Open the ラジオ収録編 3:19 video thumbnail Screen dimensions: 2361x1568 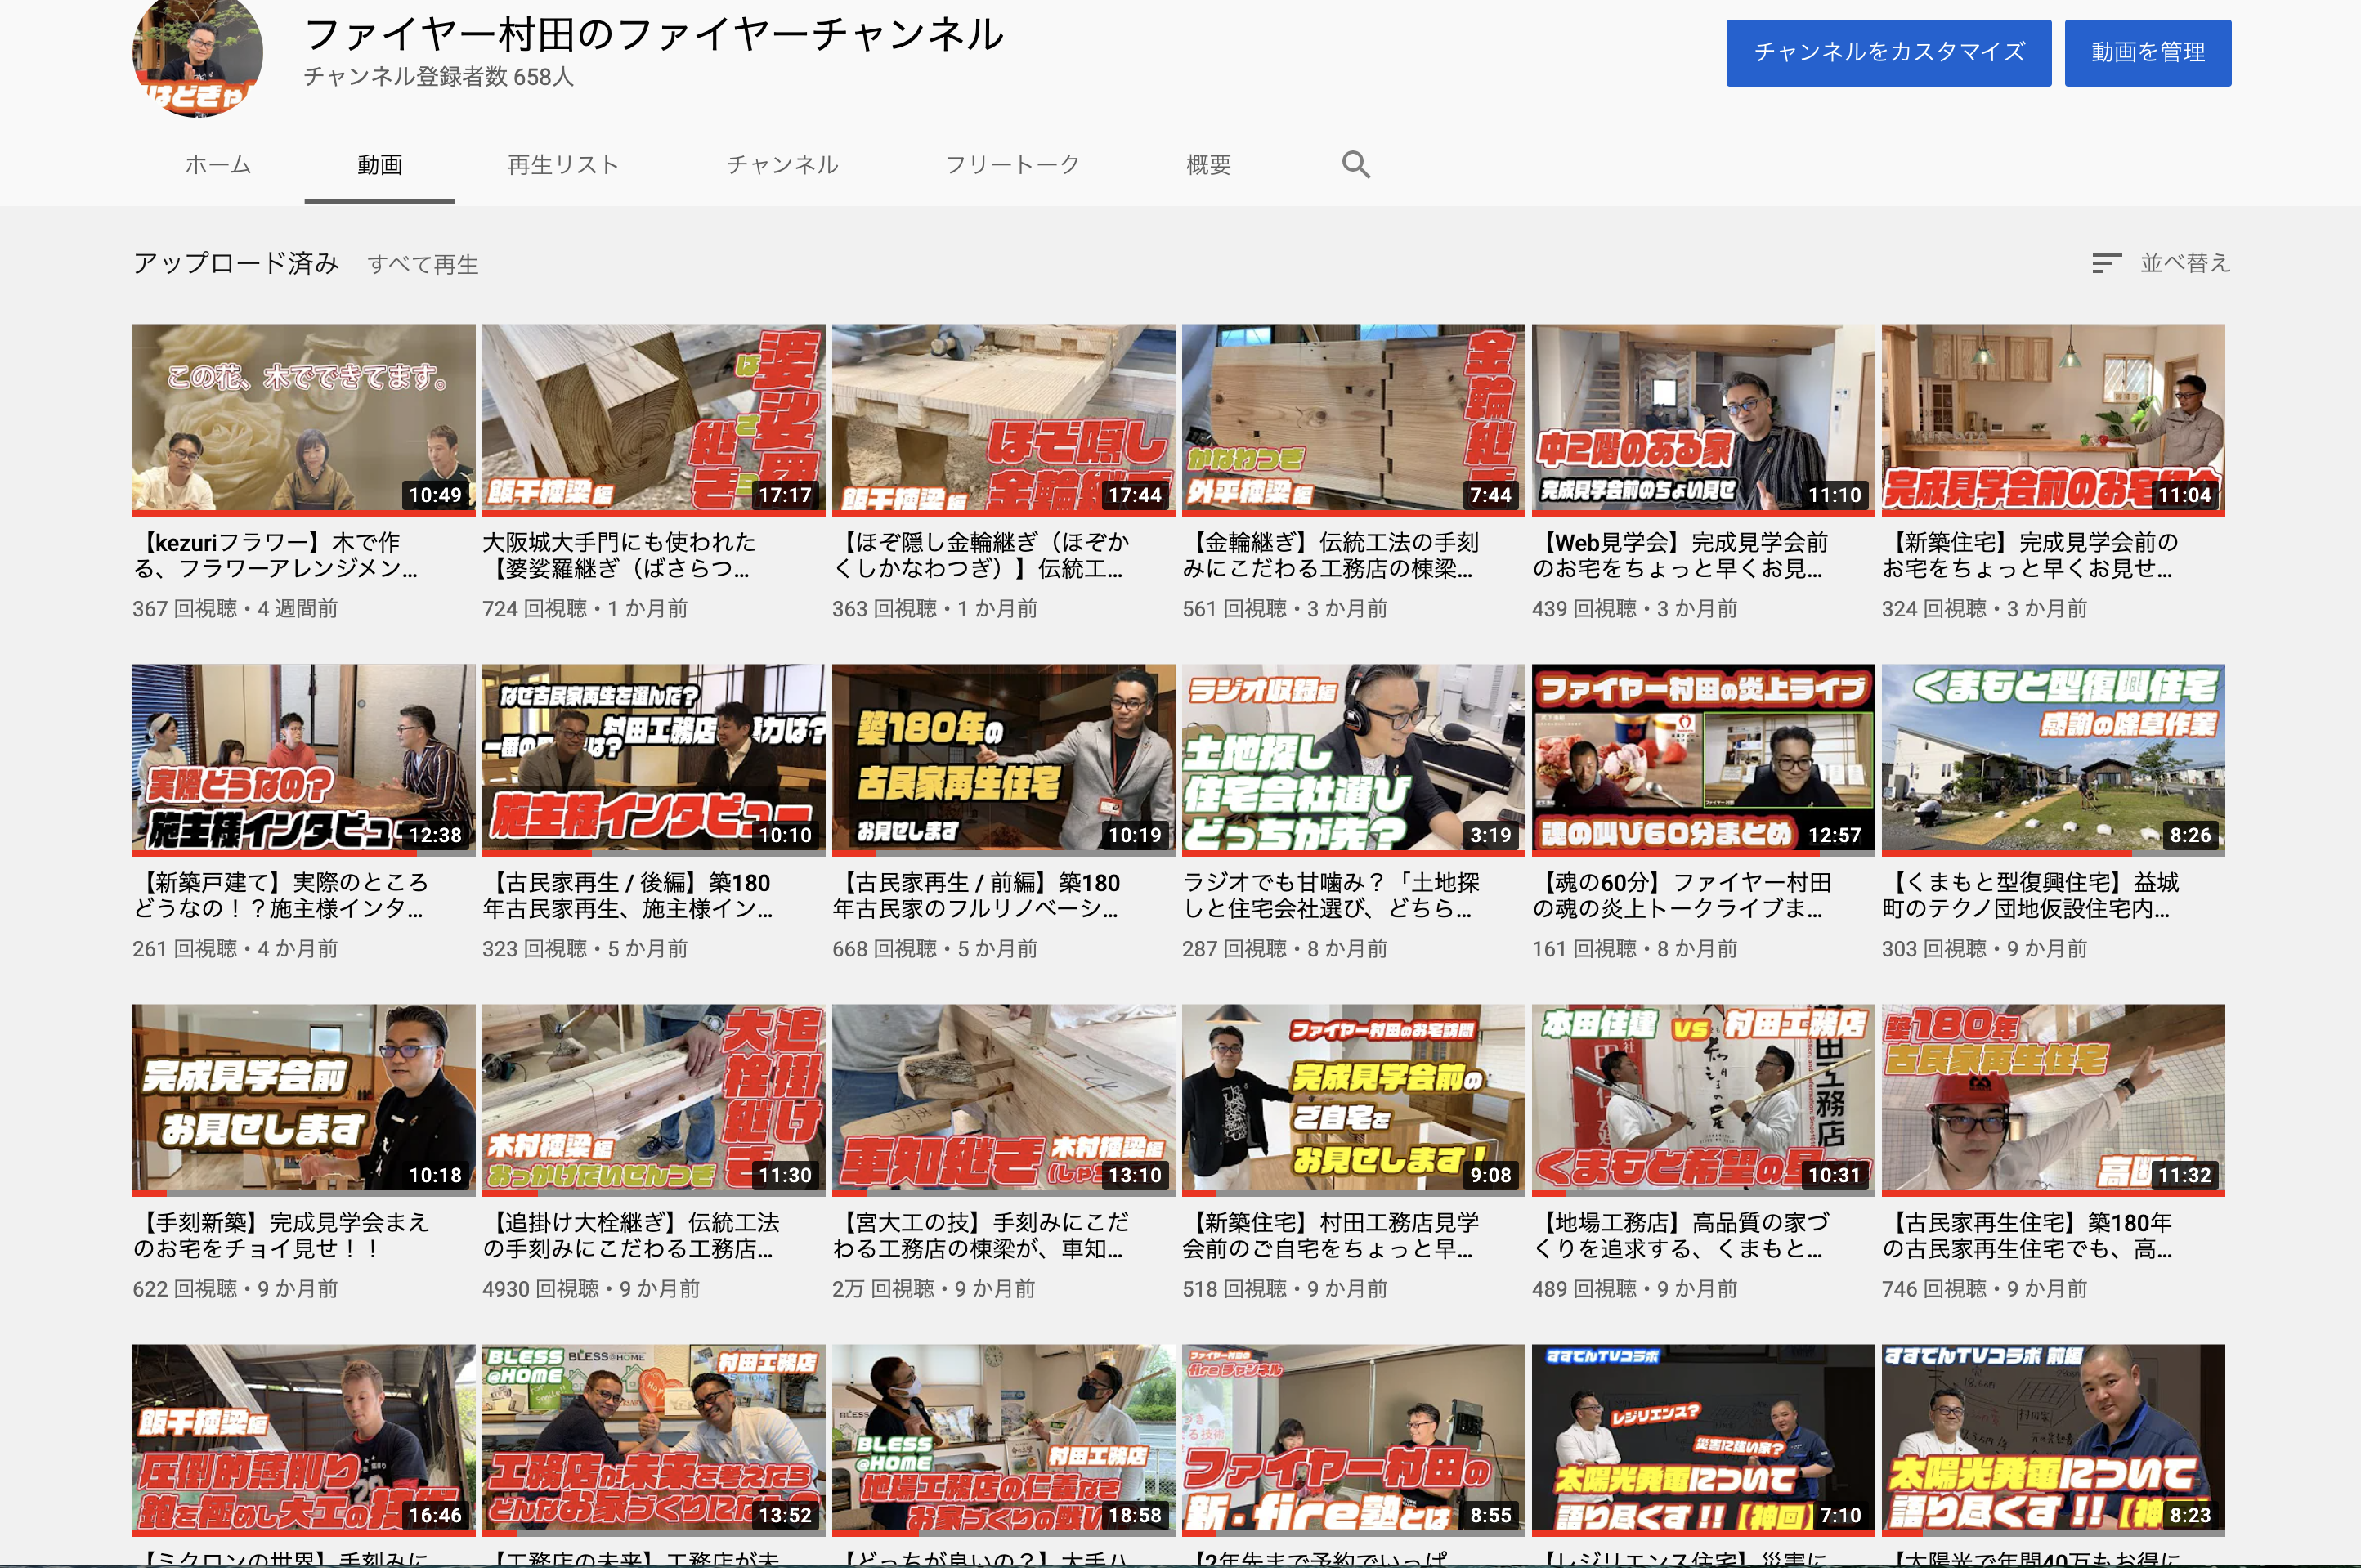point(1352,759)
